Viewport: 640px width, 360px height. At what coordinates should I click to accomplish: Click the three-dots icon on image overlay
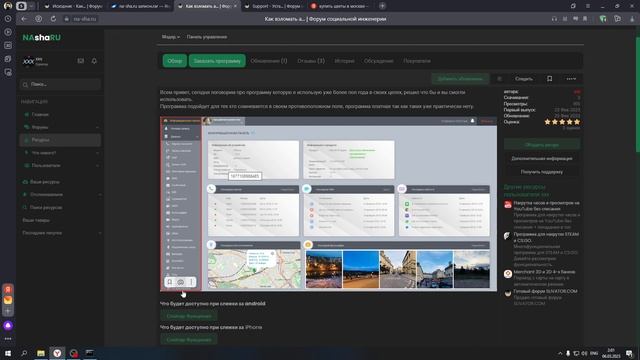(x=191, y=282)
